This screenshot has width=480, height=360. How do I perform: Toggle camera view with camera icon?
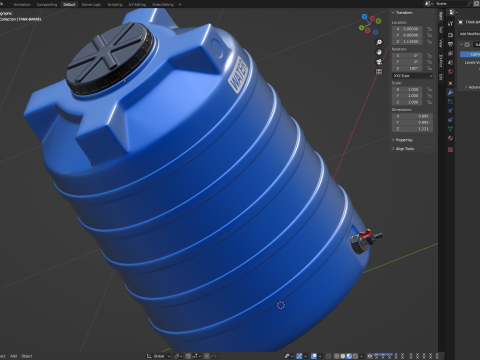pos(379,62)
